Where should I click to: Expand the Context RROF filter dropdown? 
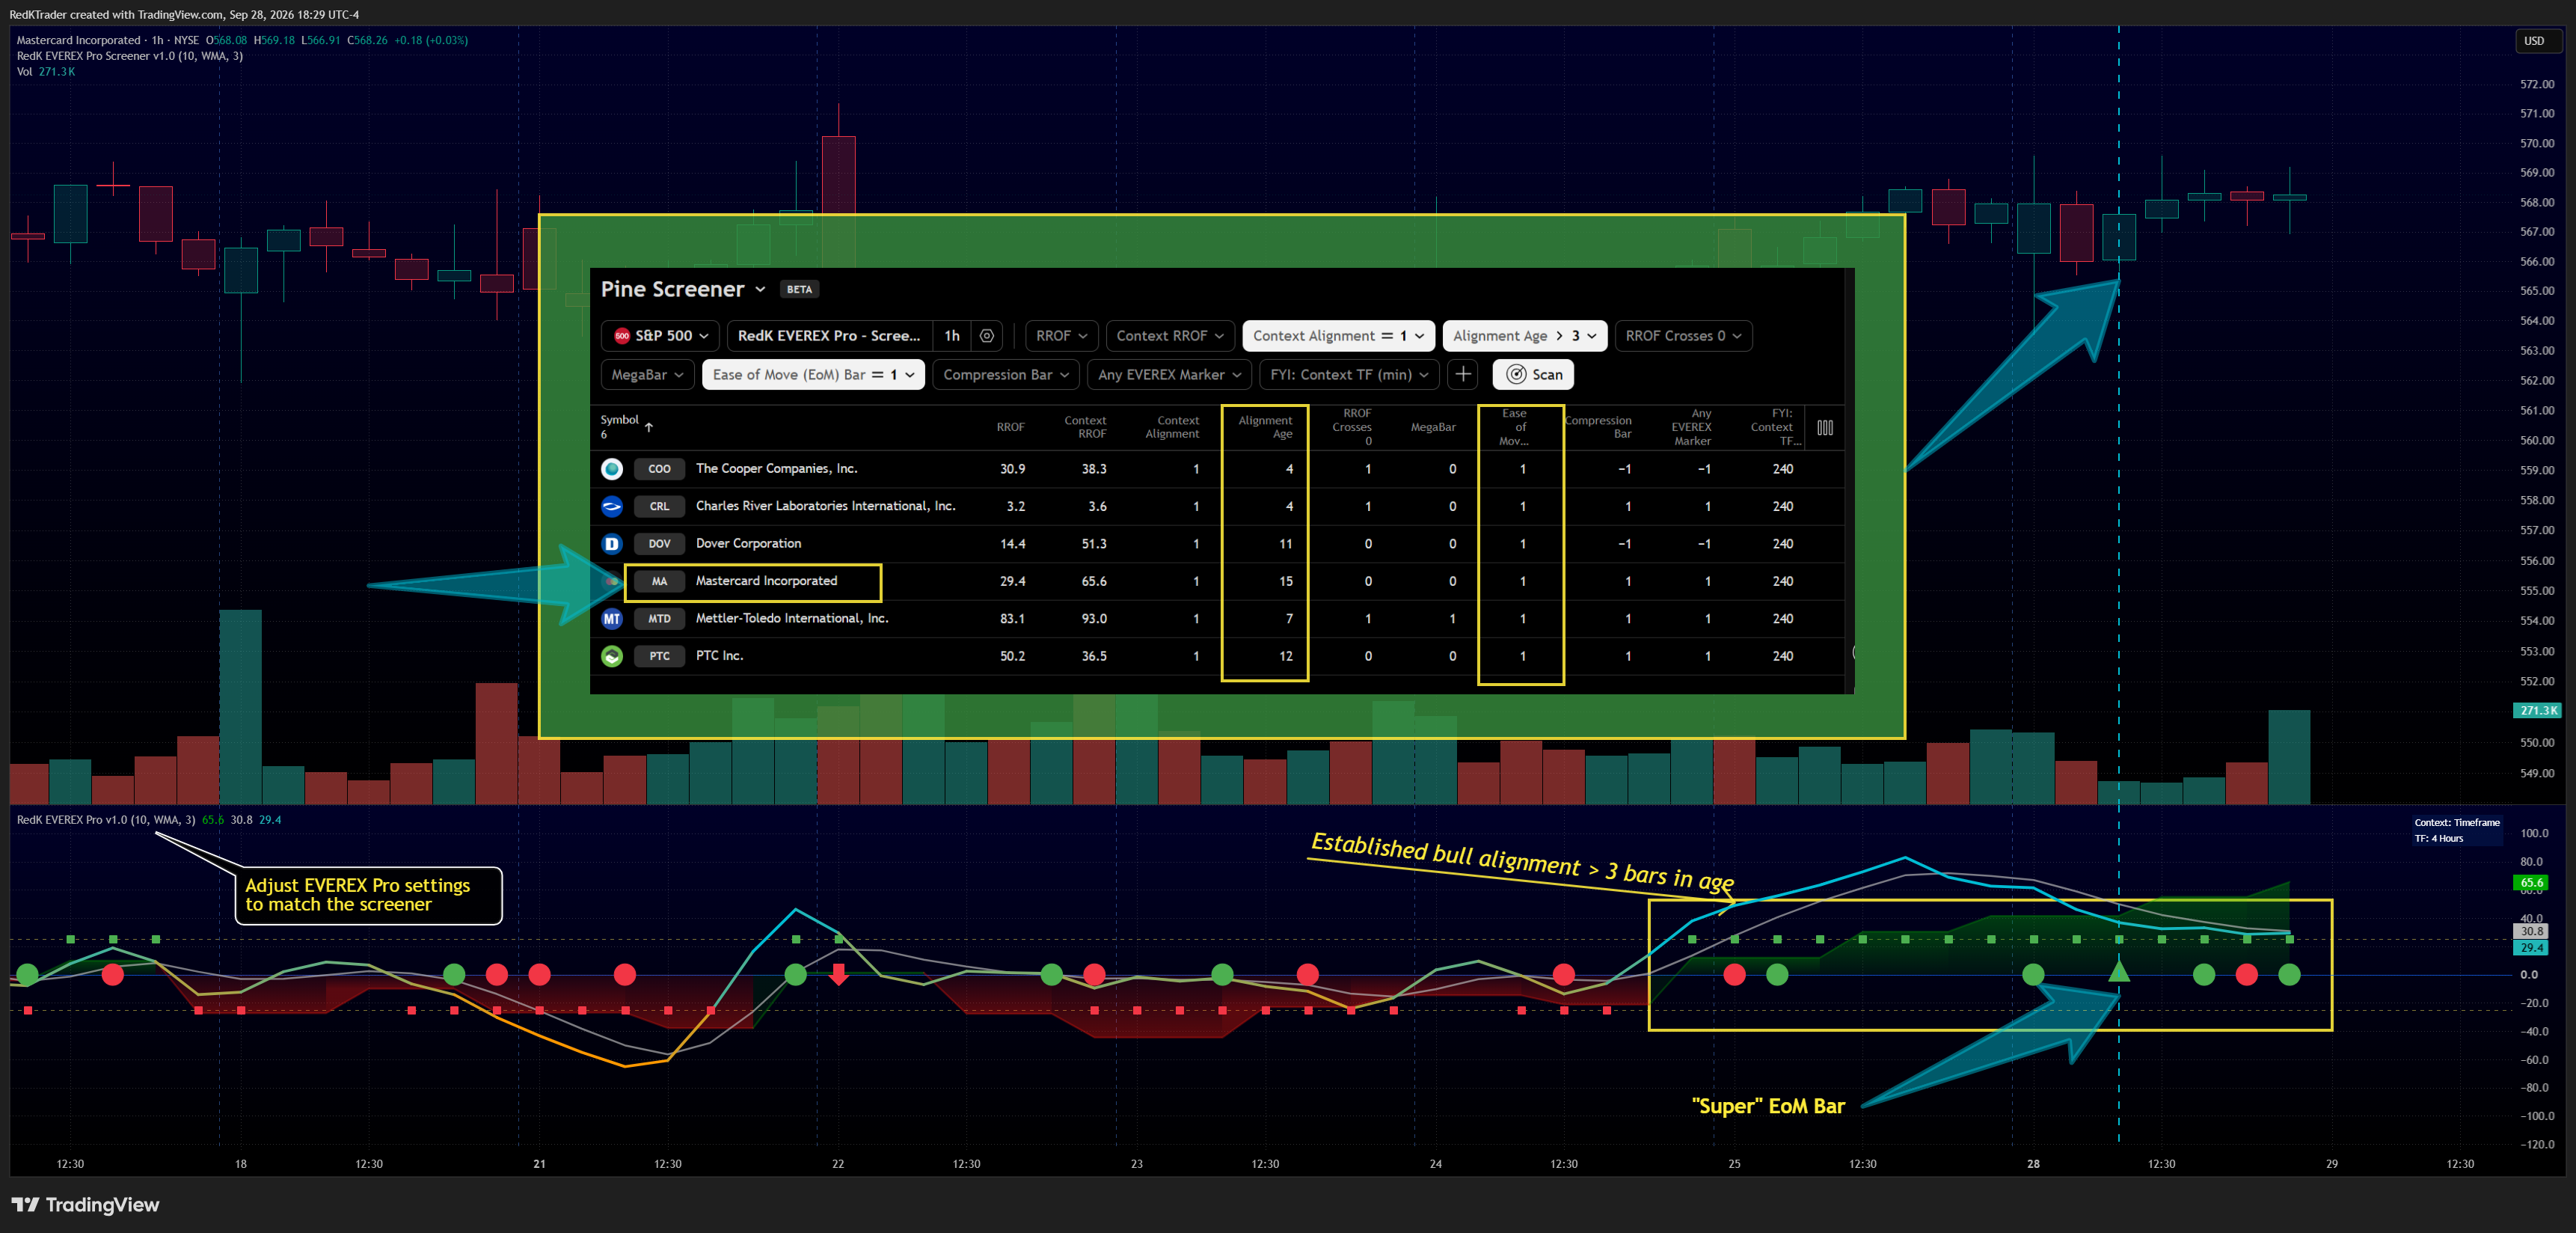pyautogui.click(x=1170, y=336)
